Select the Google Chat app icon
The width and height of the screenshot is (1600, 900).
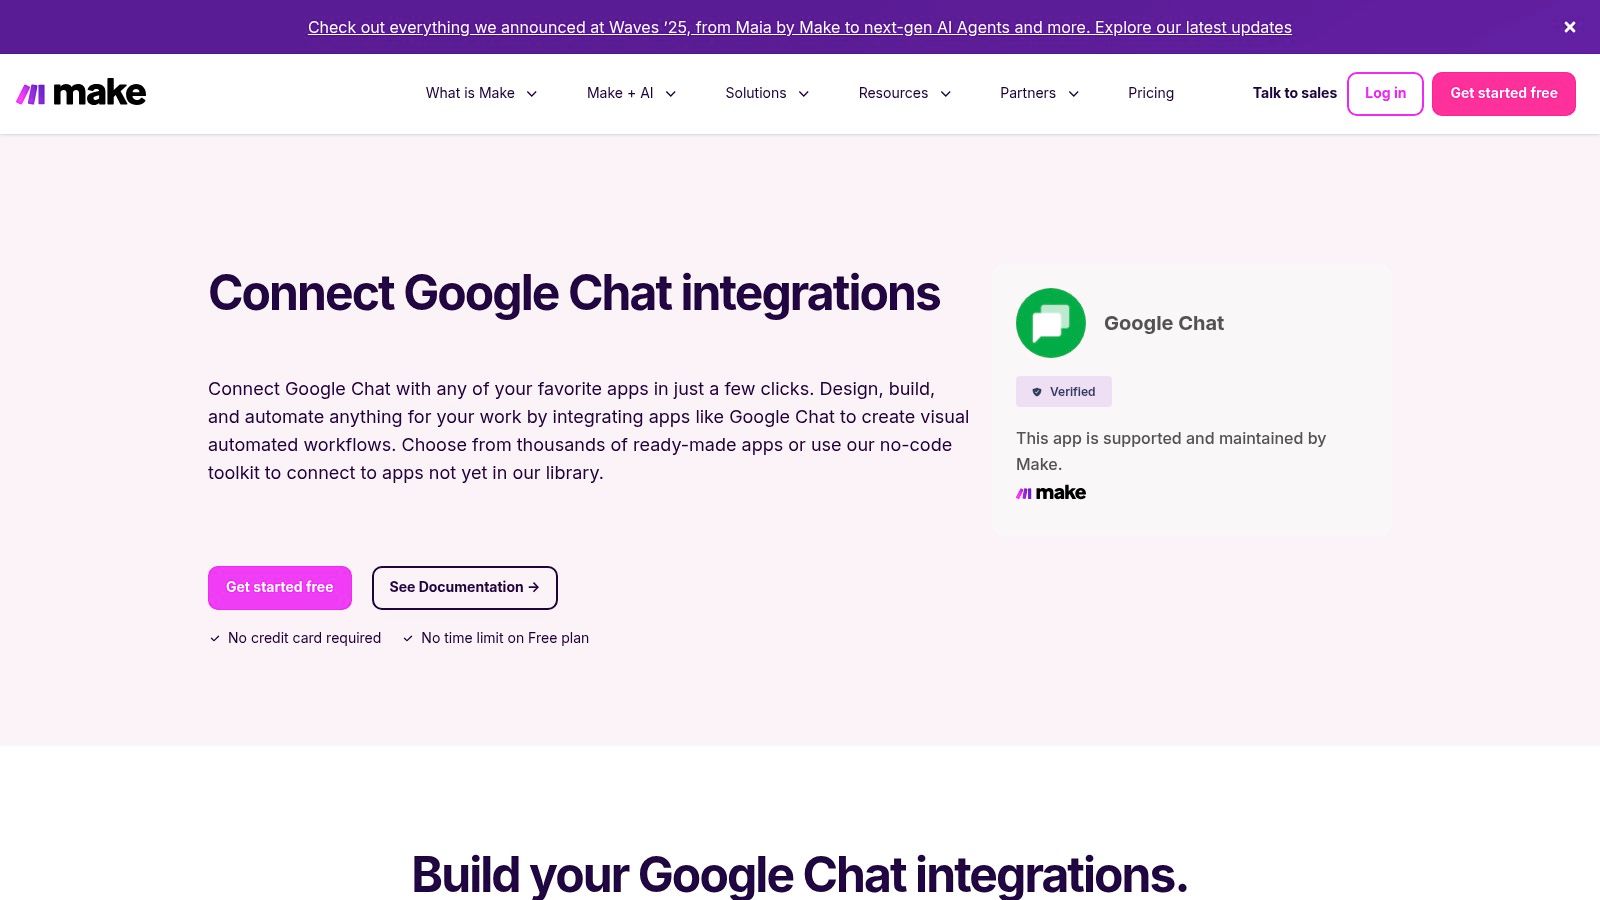click(1050, 322)
